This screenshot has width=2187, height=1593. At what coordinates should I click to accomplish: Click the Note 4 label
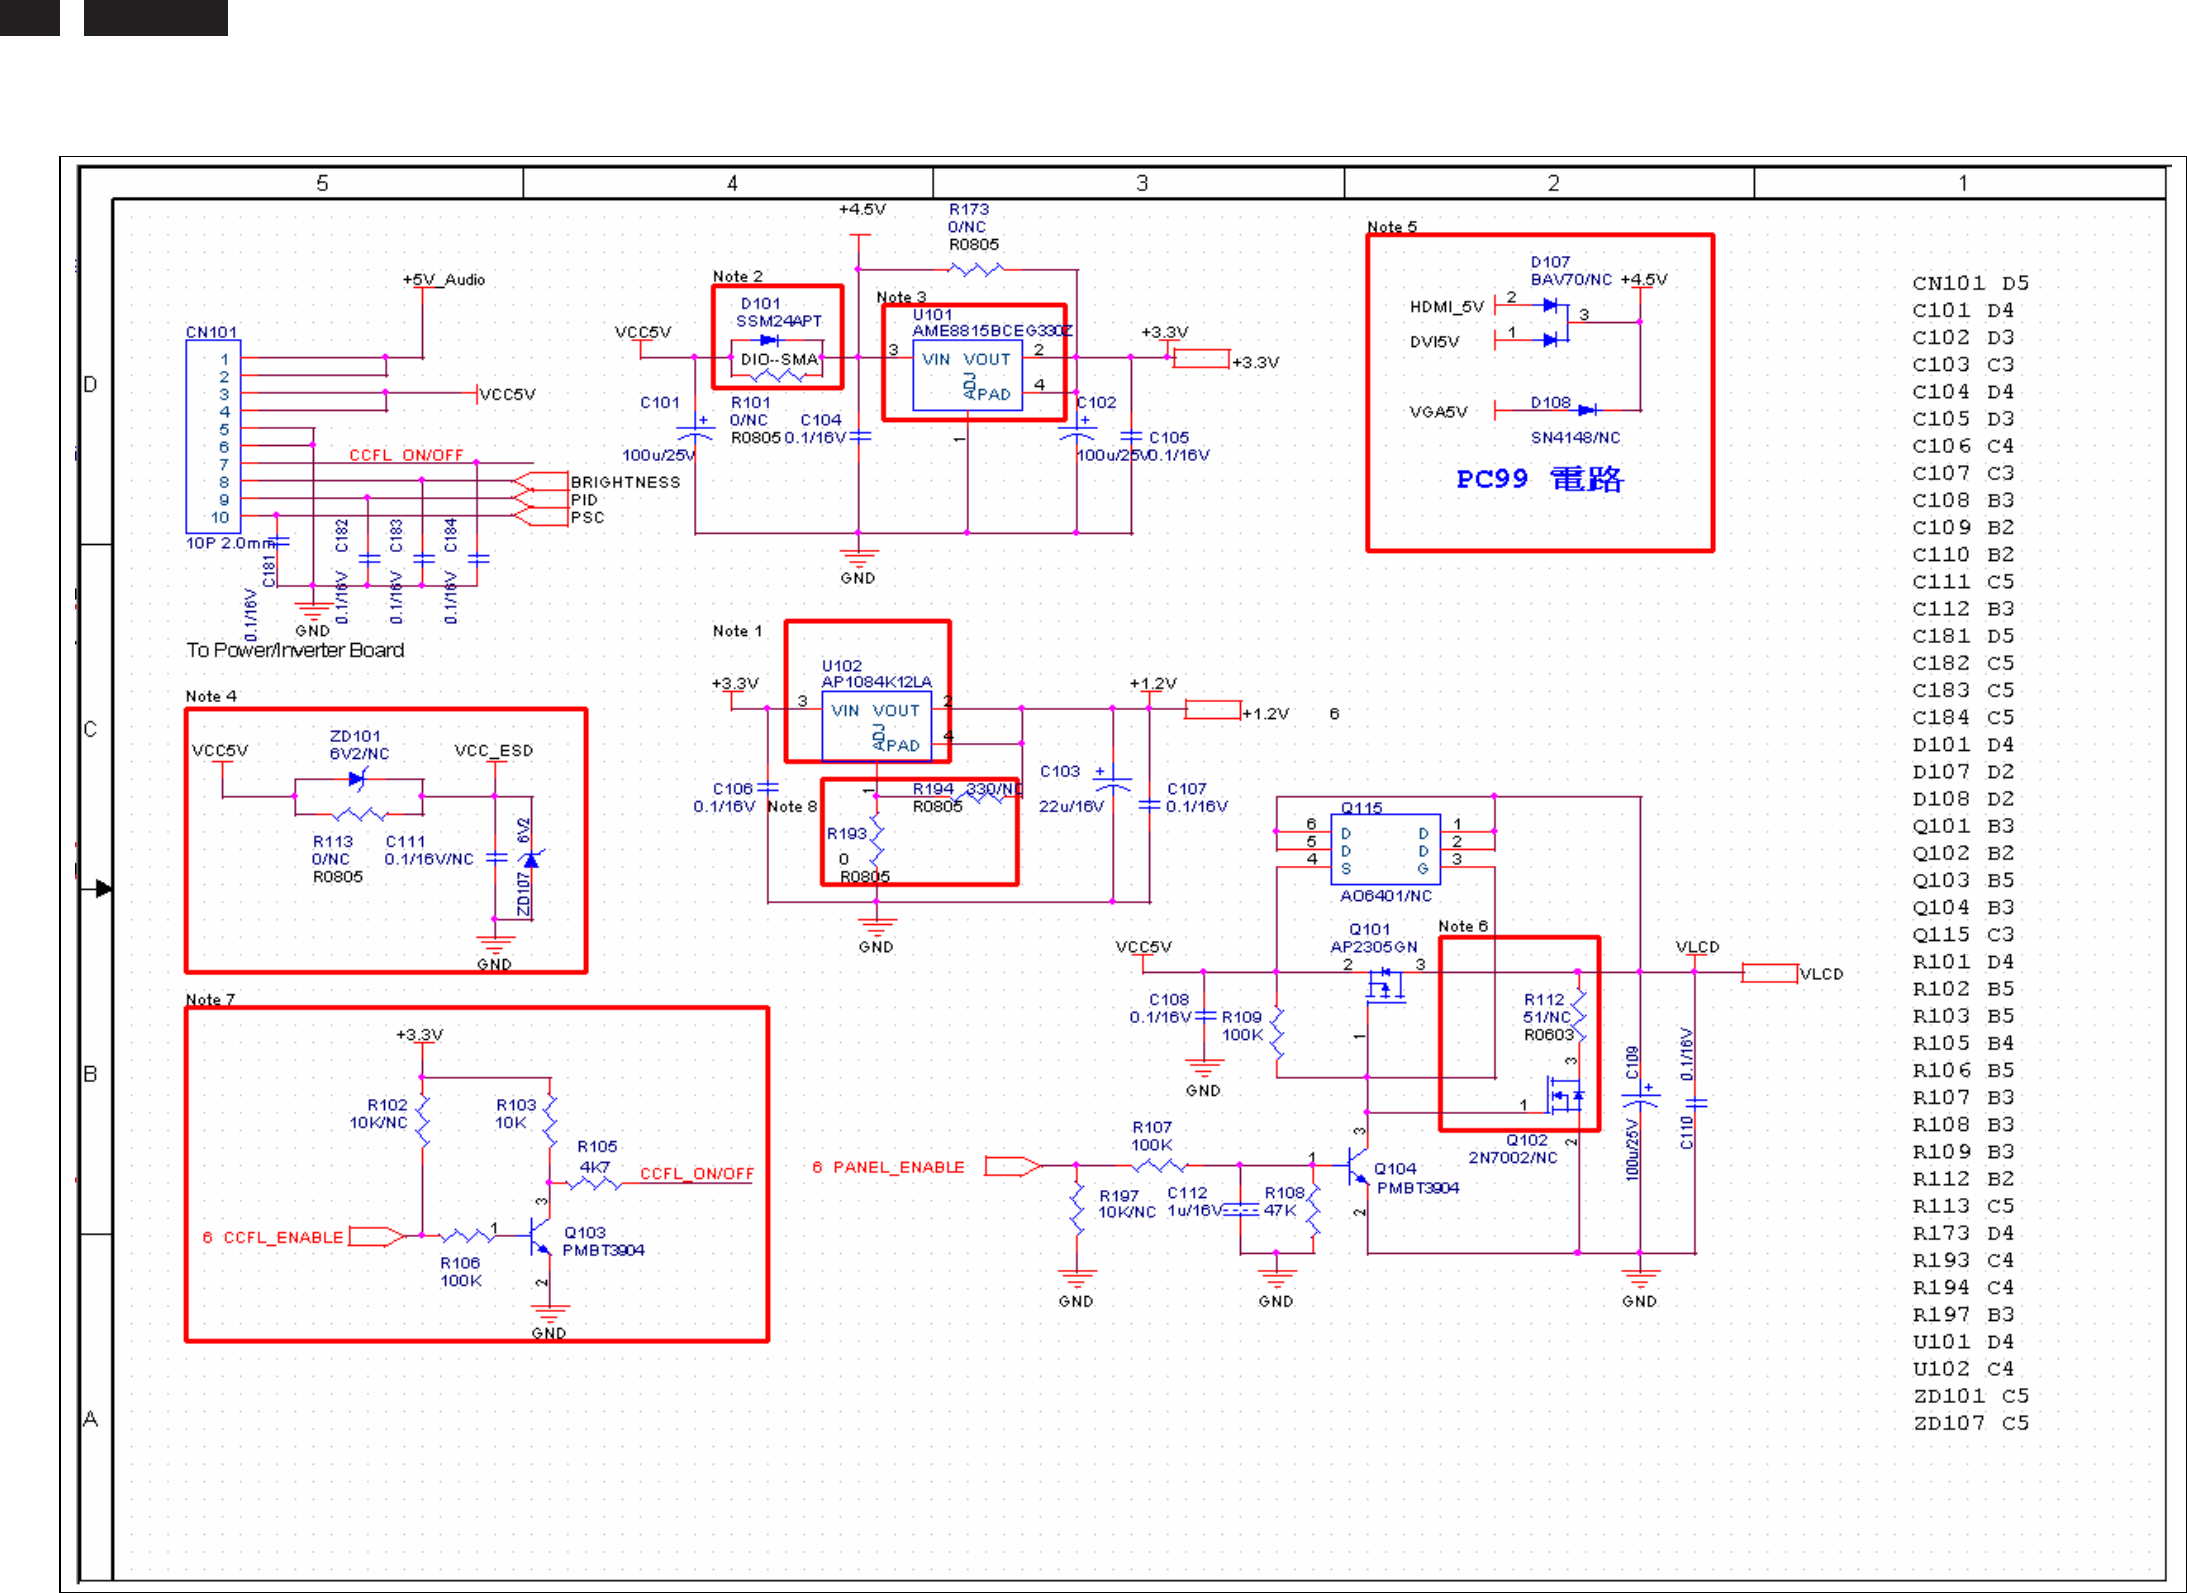tap(211, 696)
